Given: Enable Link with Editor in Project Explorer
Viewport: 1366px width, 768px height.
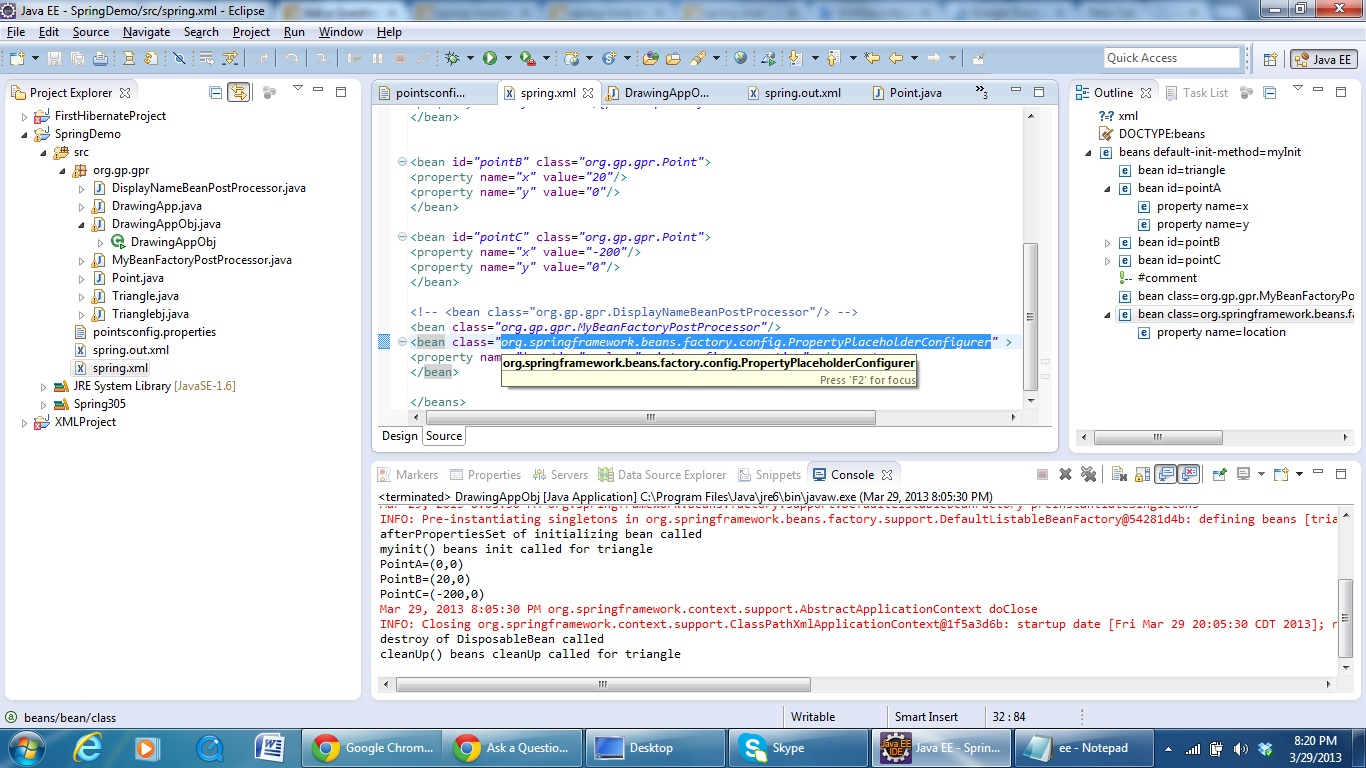Looking at the screenshot, I should point(239,92).
